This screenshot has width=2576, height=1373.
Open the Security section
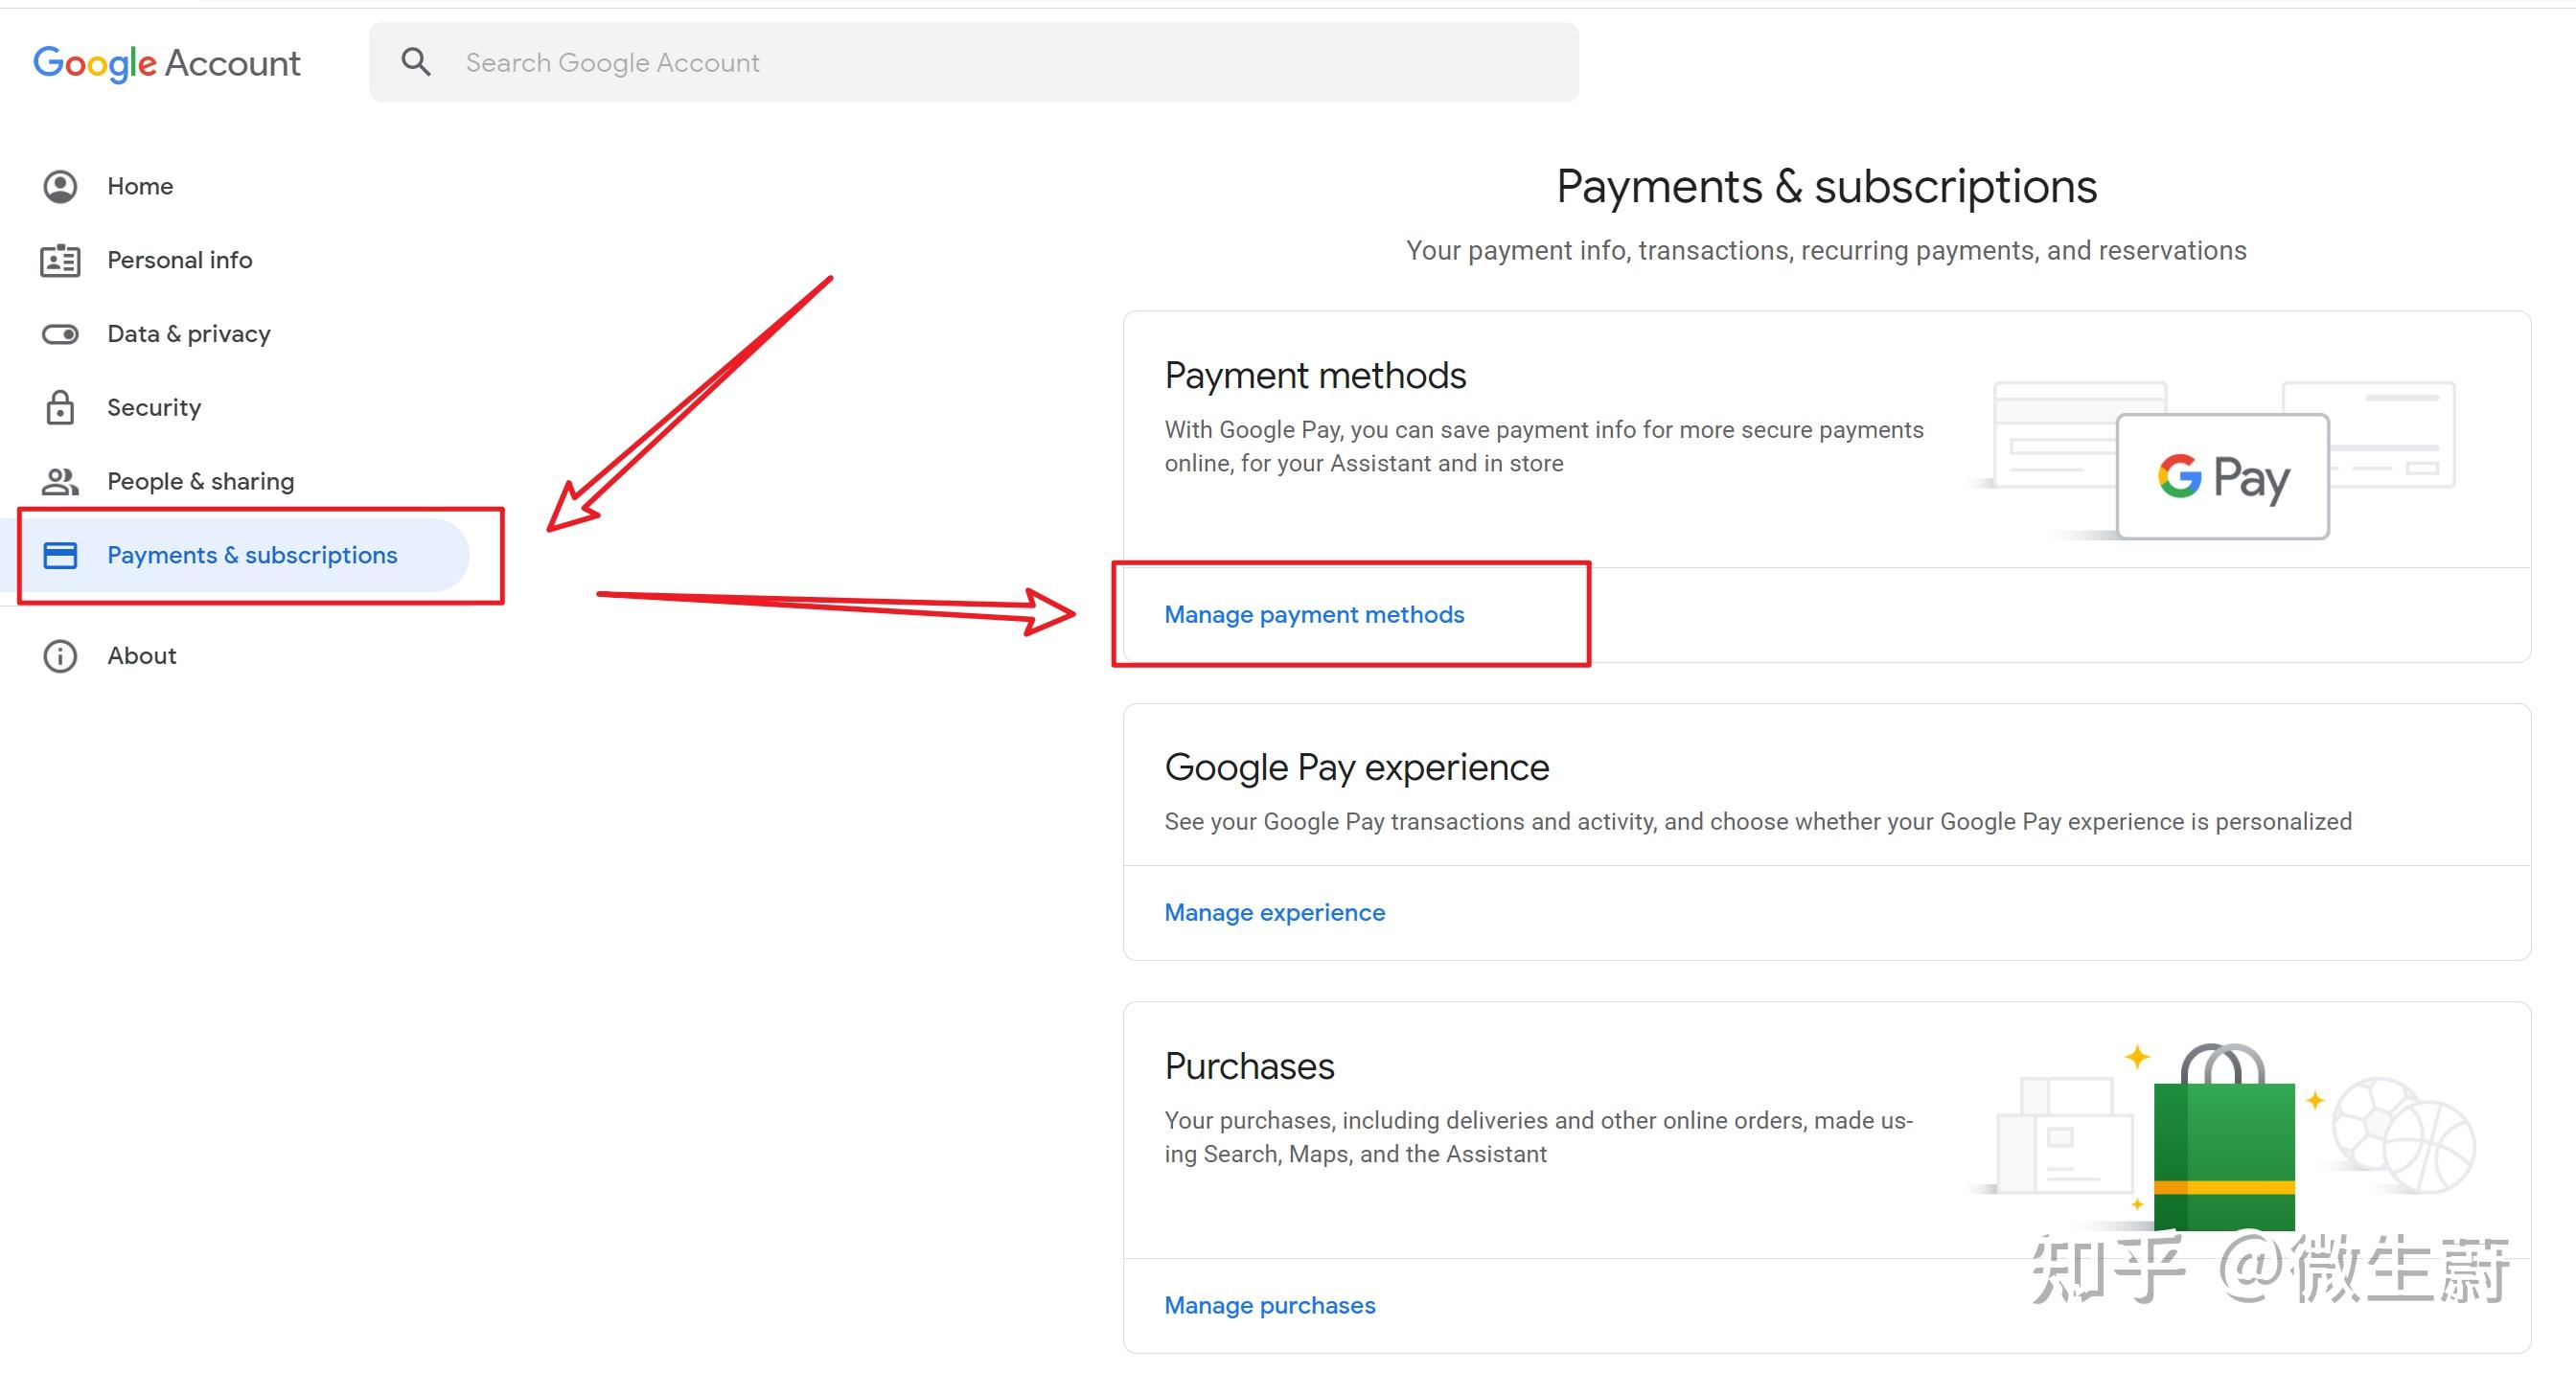[154, 407]
